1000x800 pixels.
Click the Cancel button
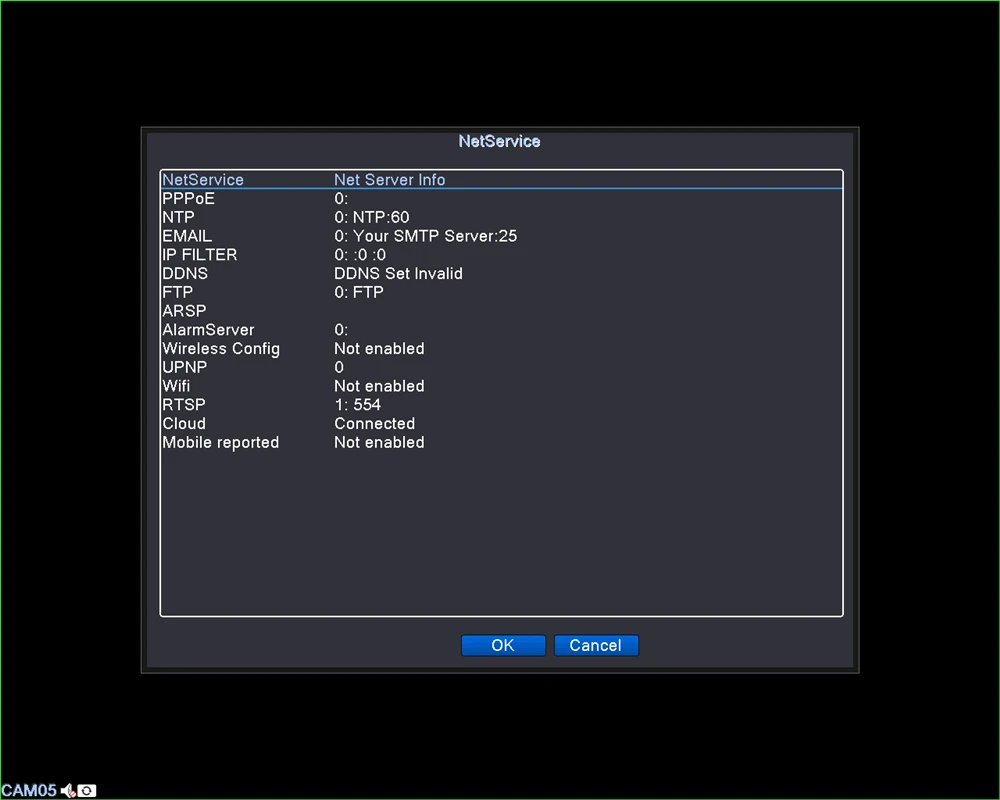tap(596, 645)
